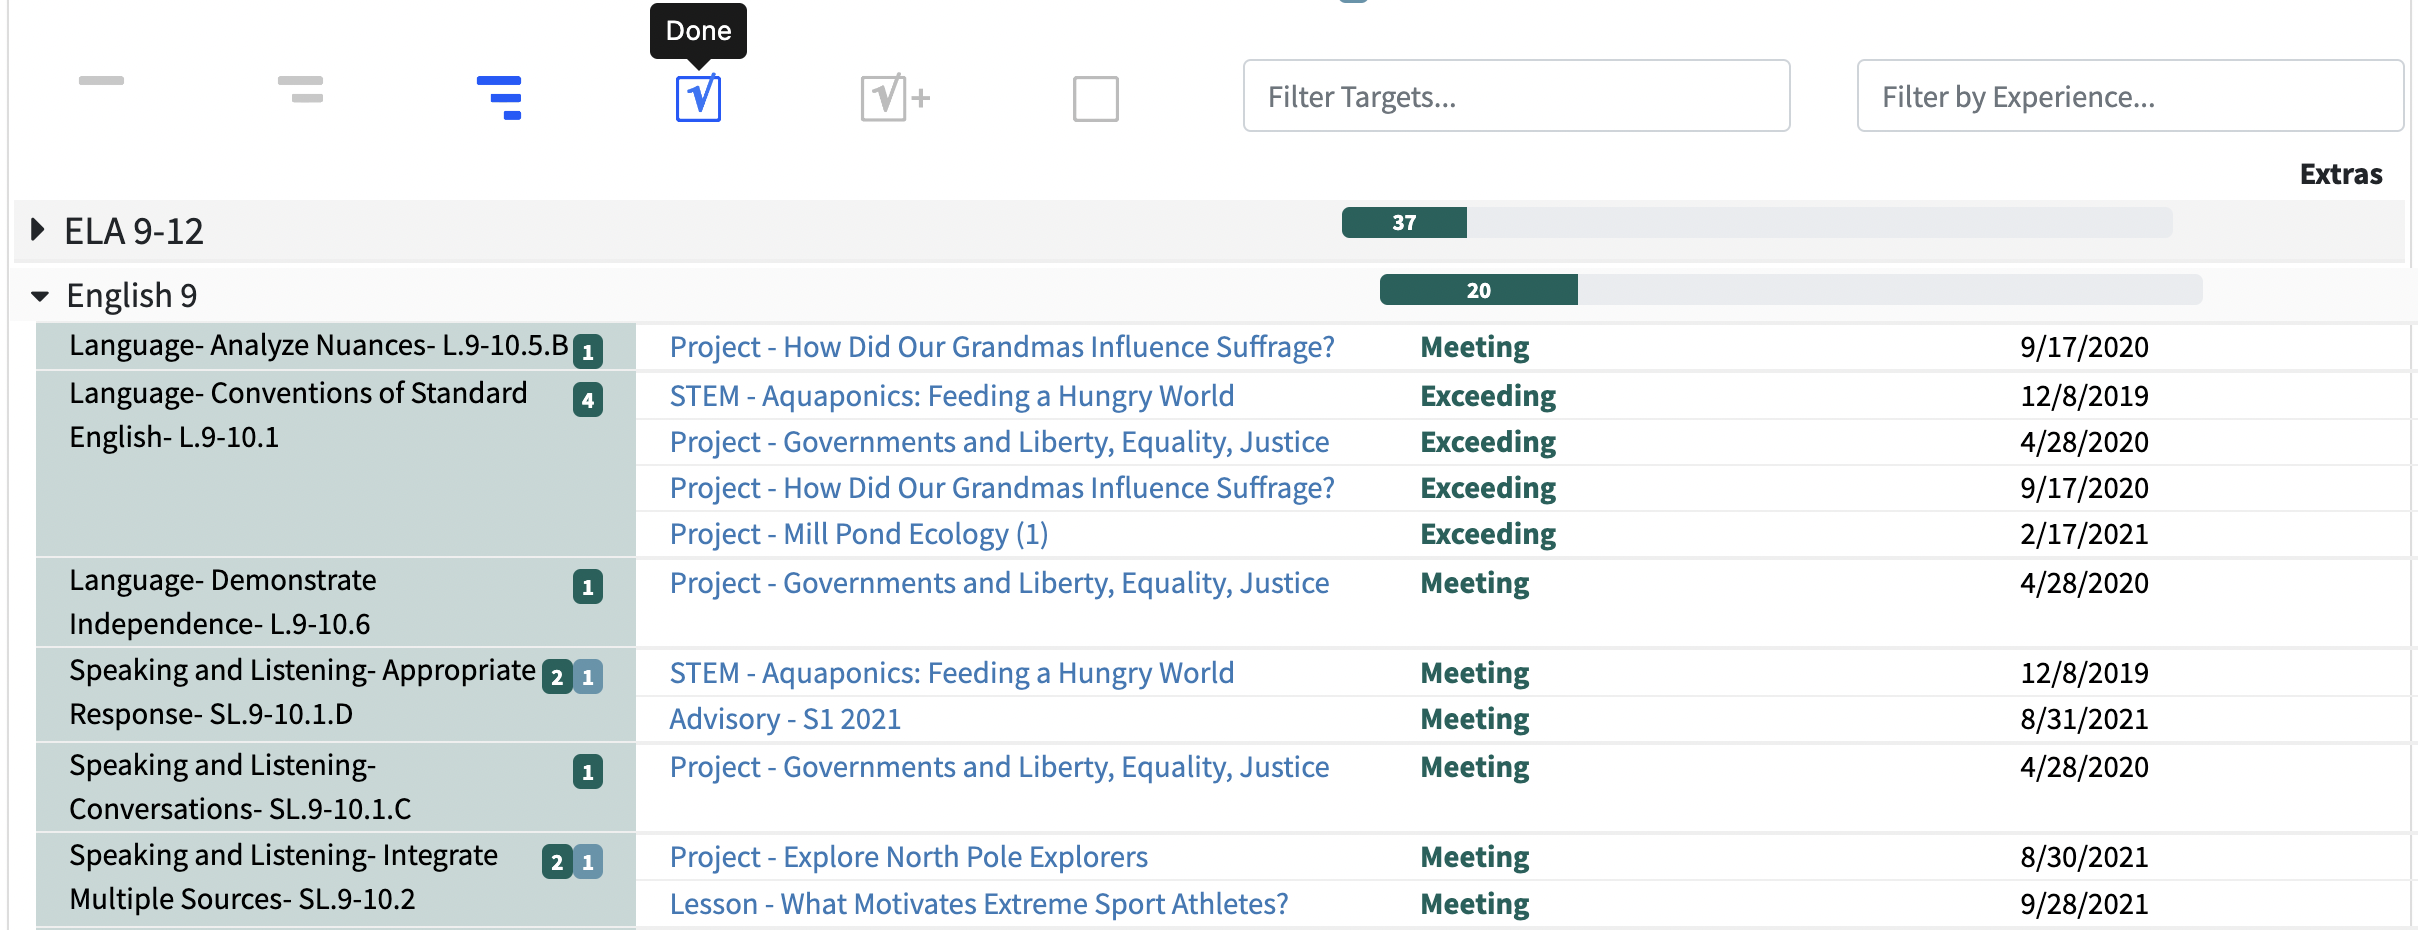Click the Filter Targets input field

coord(1516,96)
